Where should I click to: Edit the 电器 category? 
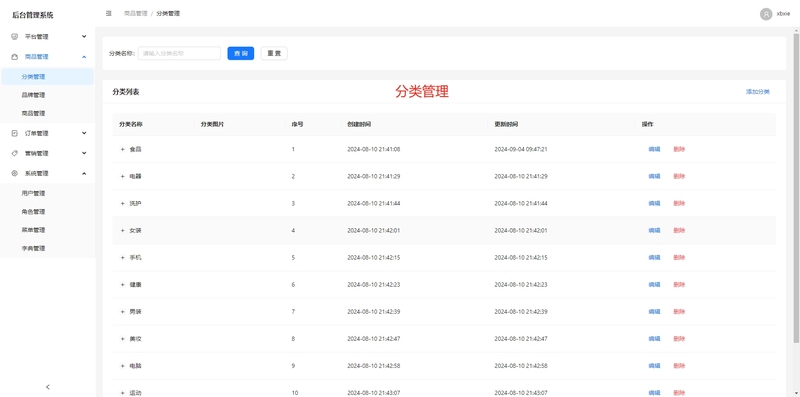pyautogui.click(x=654, y=177)
